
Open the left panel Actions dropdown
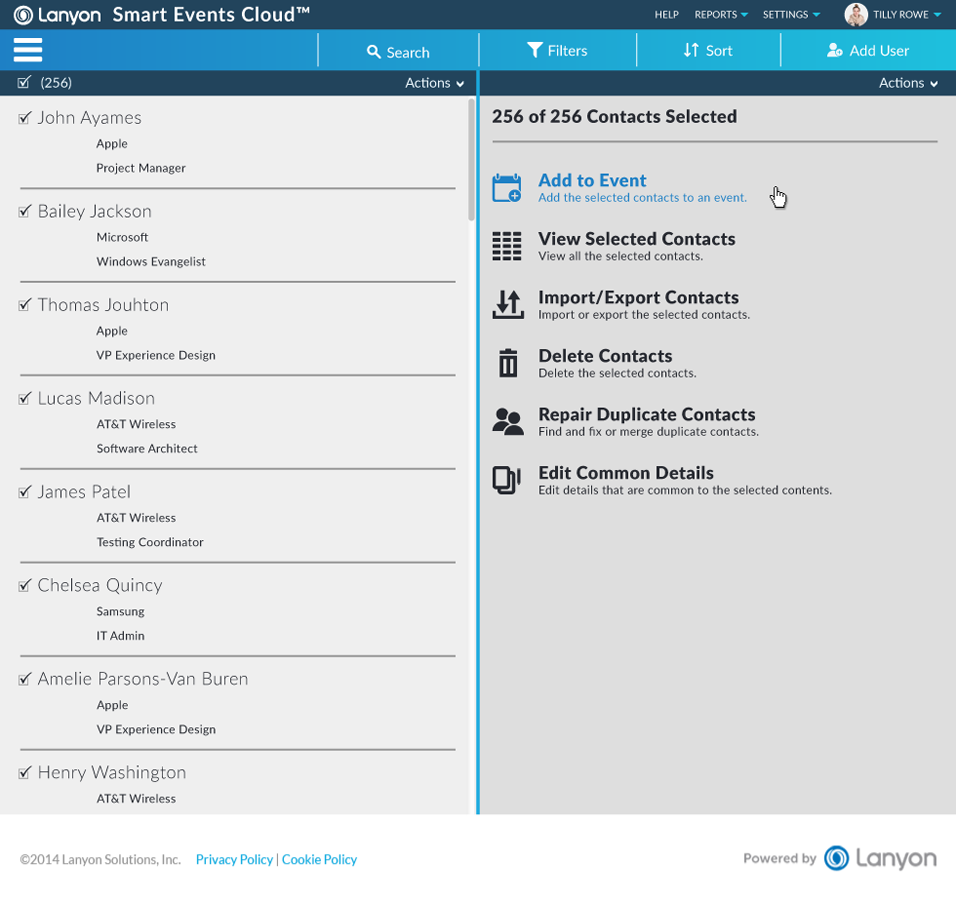434,83
